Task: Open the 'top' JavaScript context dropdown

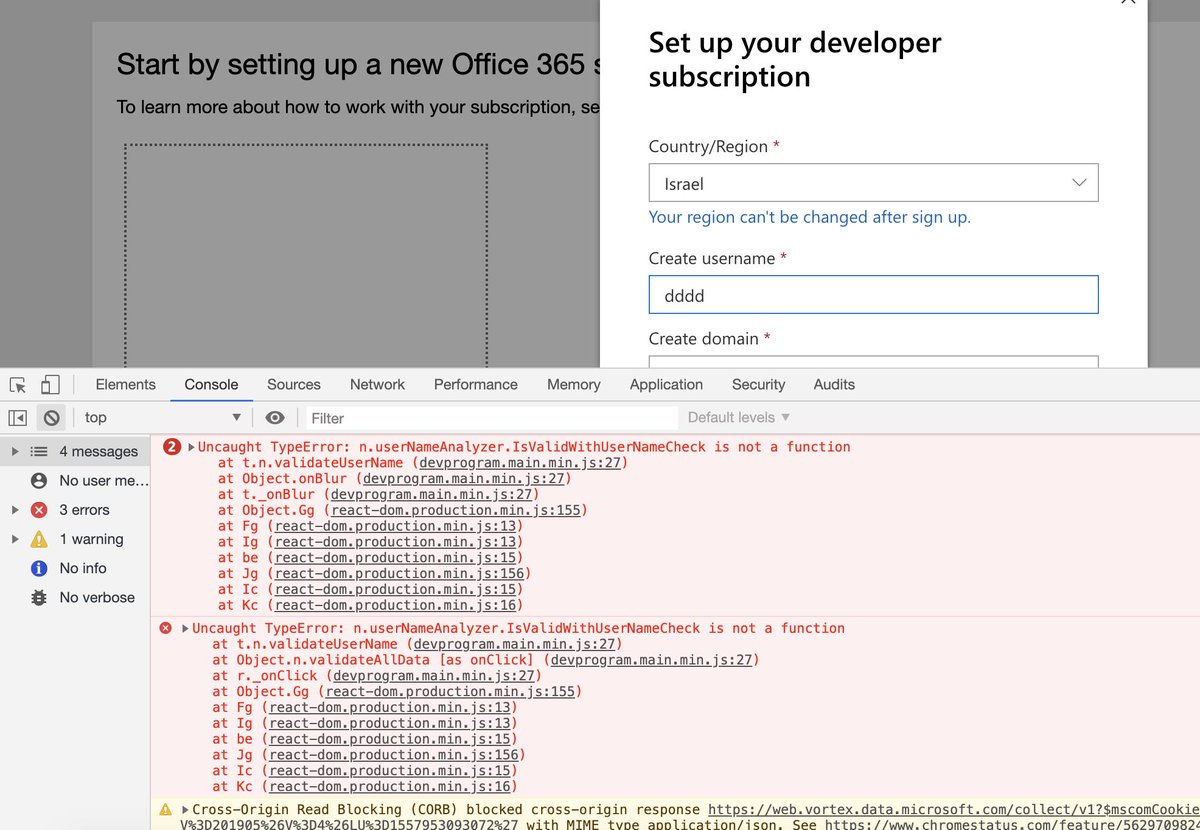Action: [162, 418]
